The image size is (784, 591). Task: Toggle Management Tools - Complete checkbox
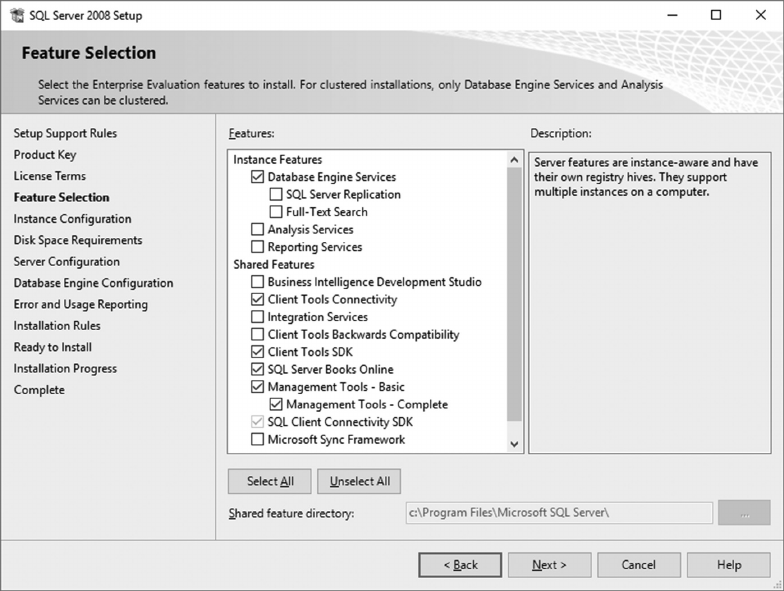(x=276, y=404)
